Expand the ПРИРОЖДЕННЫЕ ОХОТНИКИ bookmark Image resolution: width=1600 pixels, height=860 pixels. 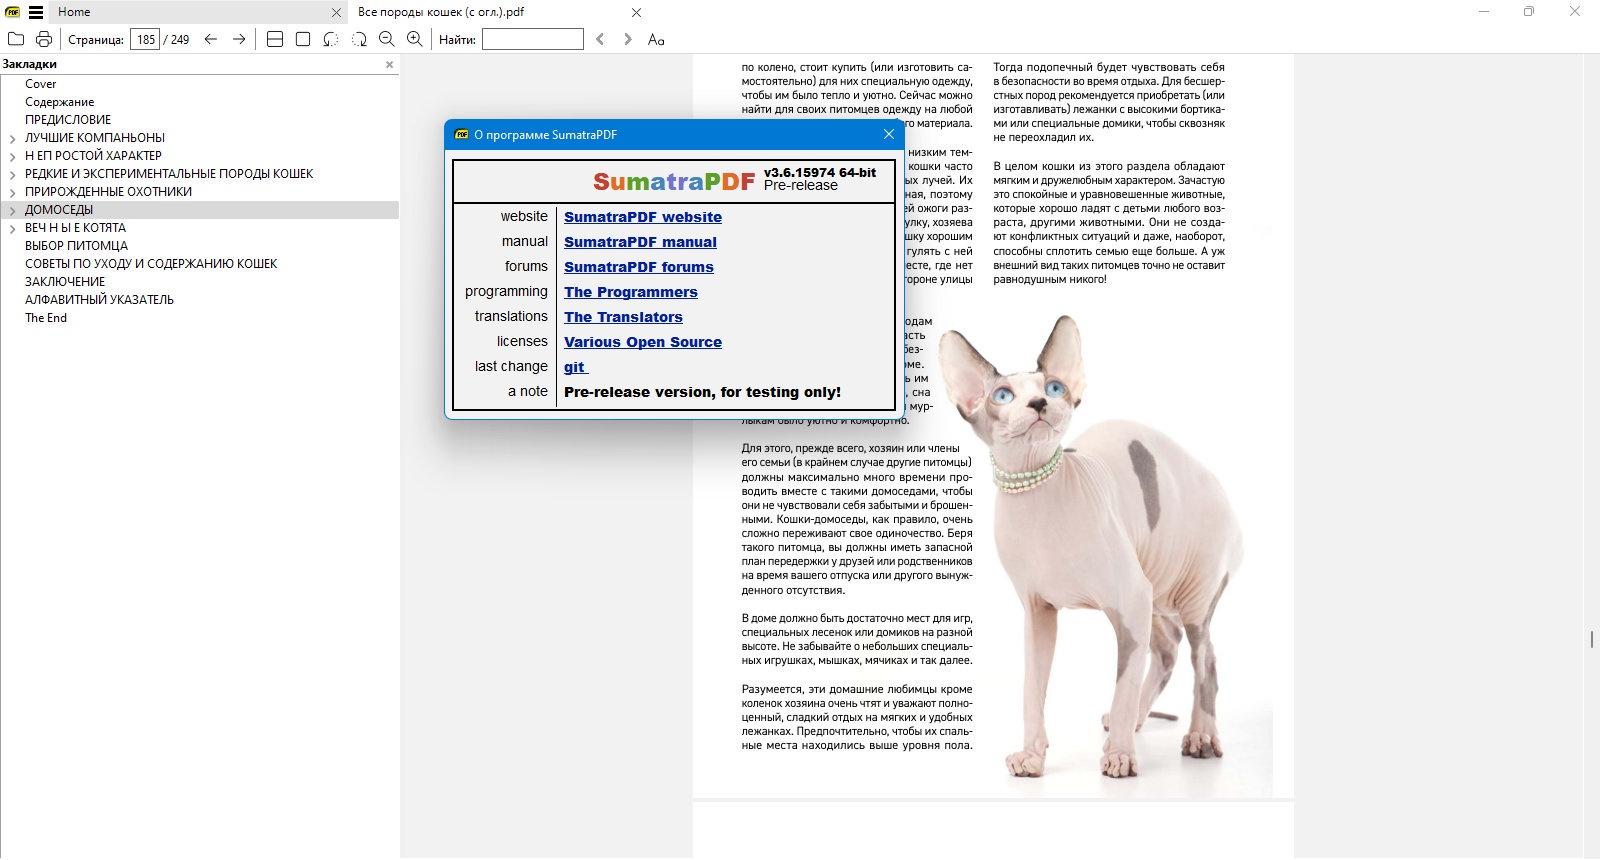(12, 192)
